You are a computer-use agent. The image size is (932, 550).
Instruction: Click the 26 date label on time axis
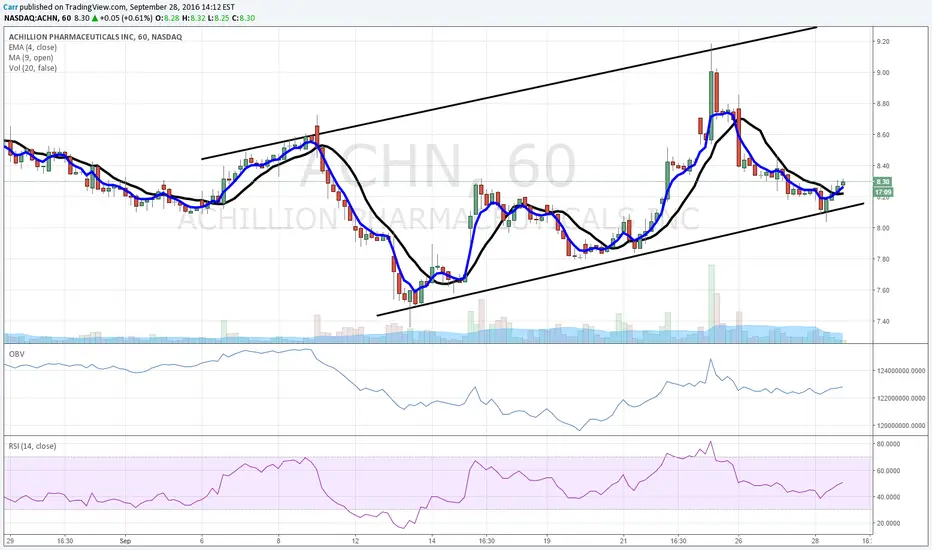tap(739, 541)
